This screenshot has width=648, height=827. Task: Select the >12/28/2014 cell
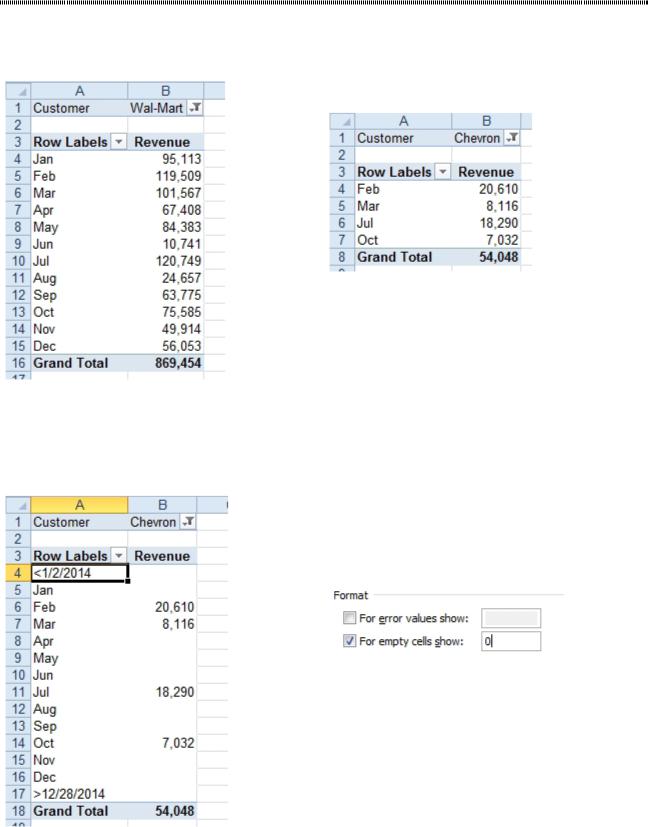(79, 793)
